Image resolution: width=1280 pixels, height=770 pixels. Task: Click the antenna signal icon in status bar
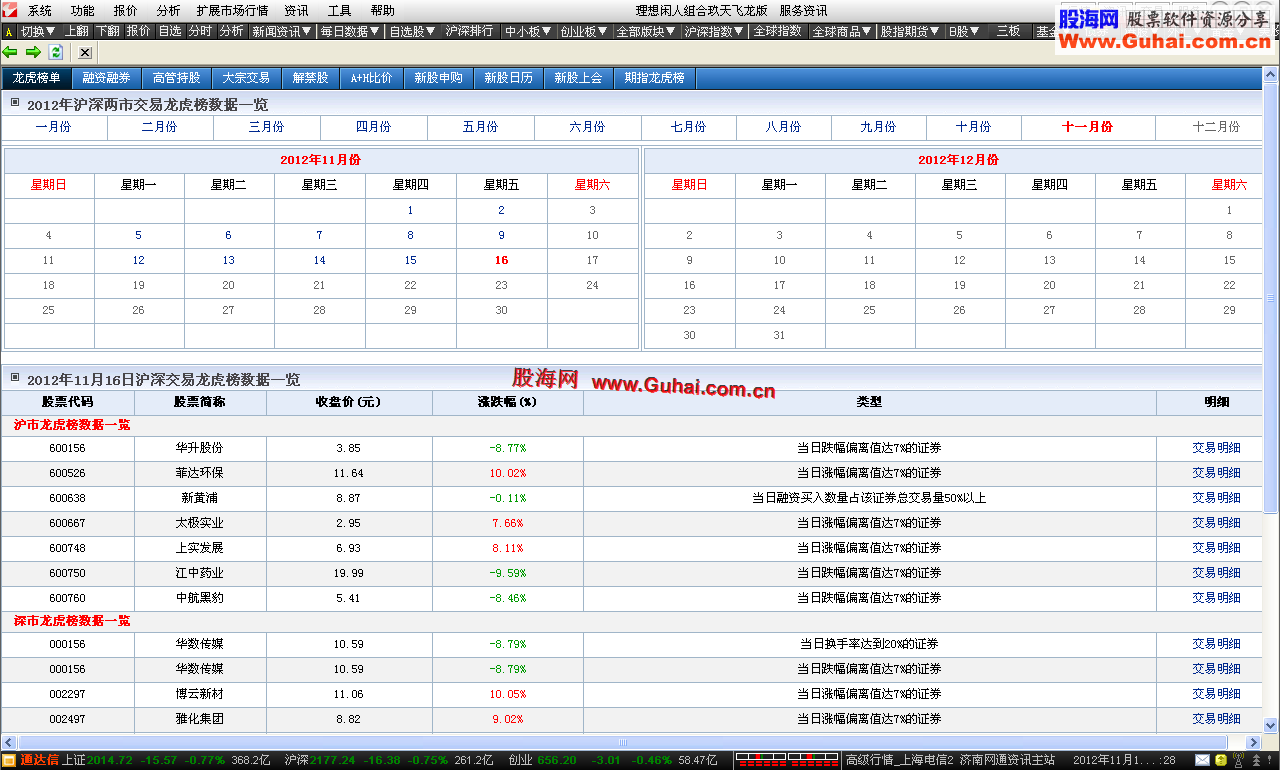(1238, 760)
